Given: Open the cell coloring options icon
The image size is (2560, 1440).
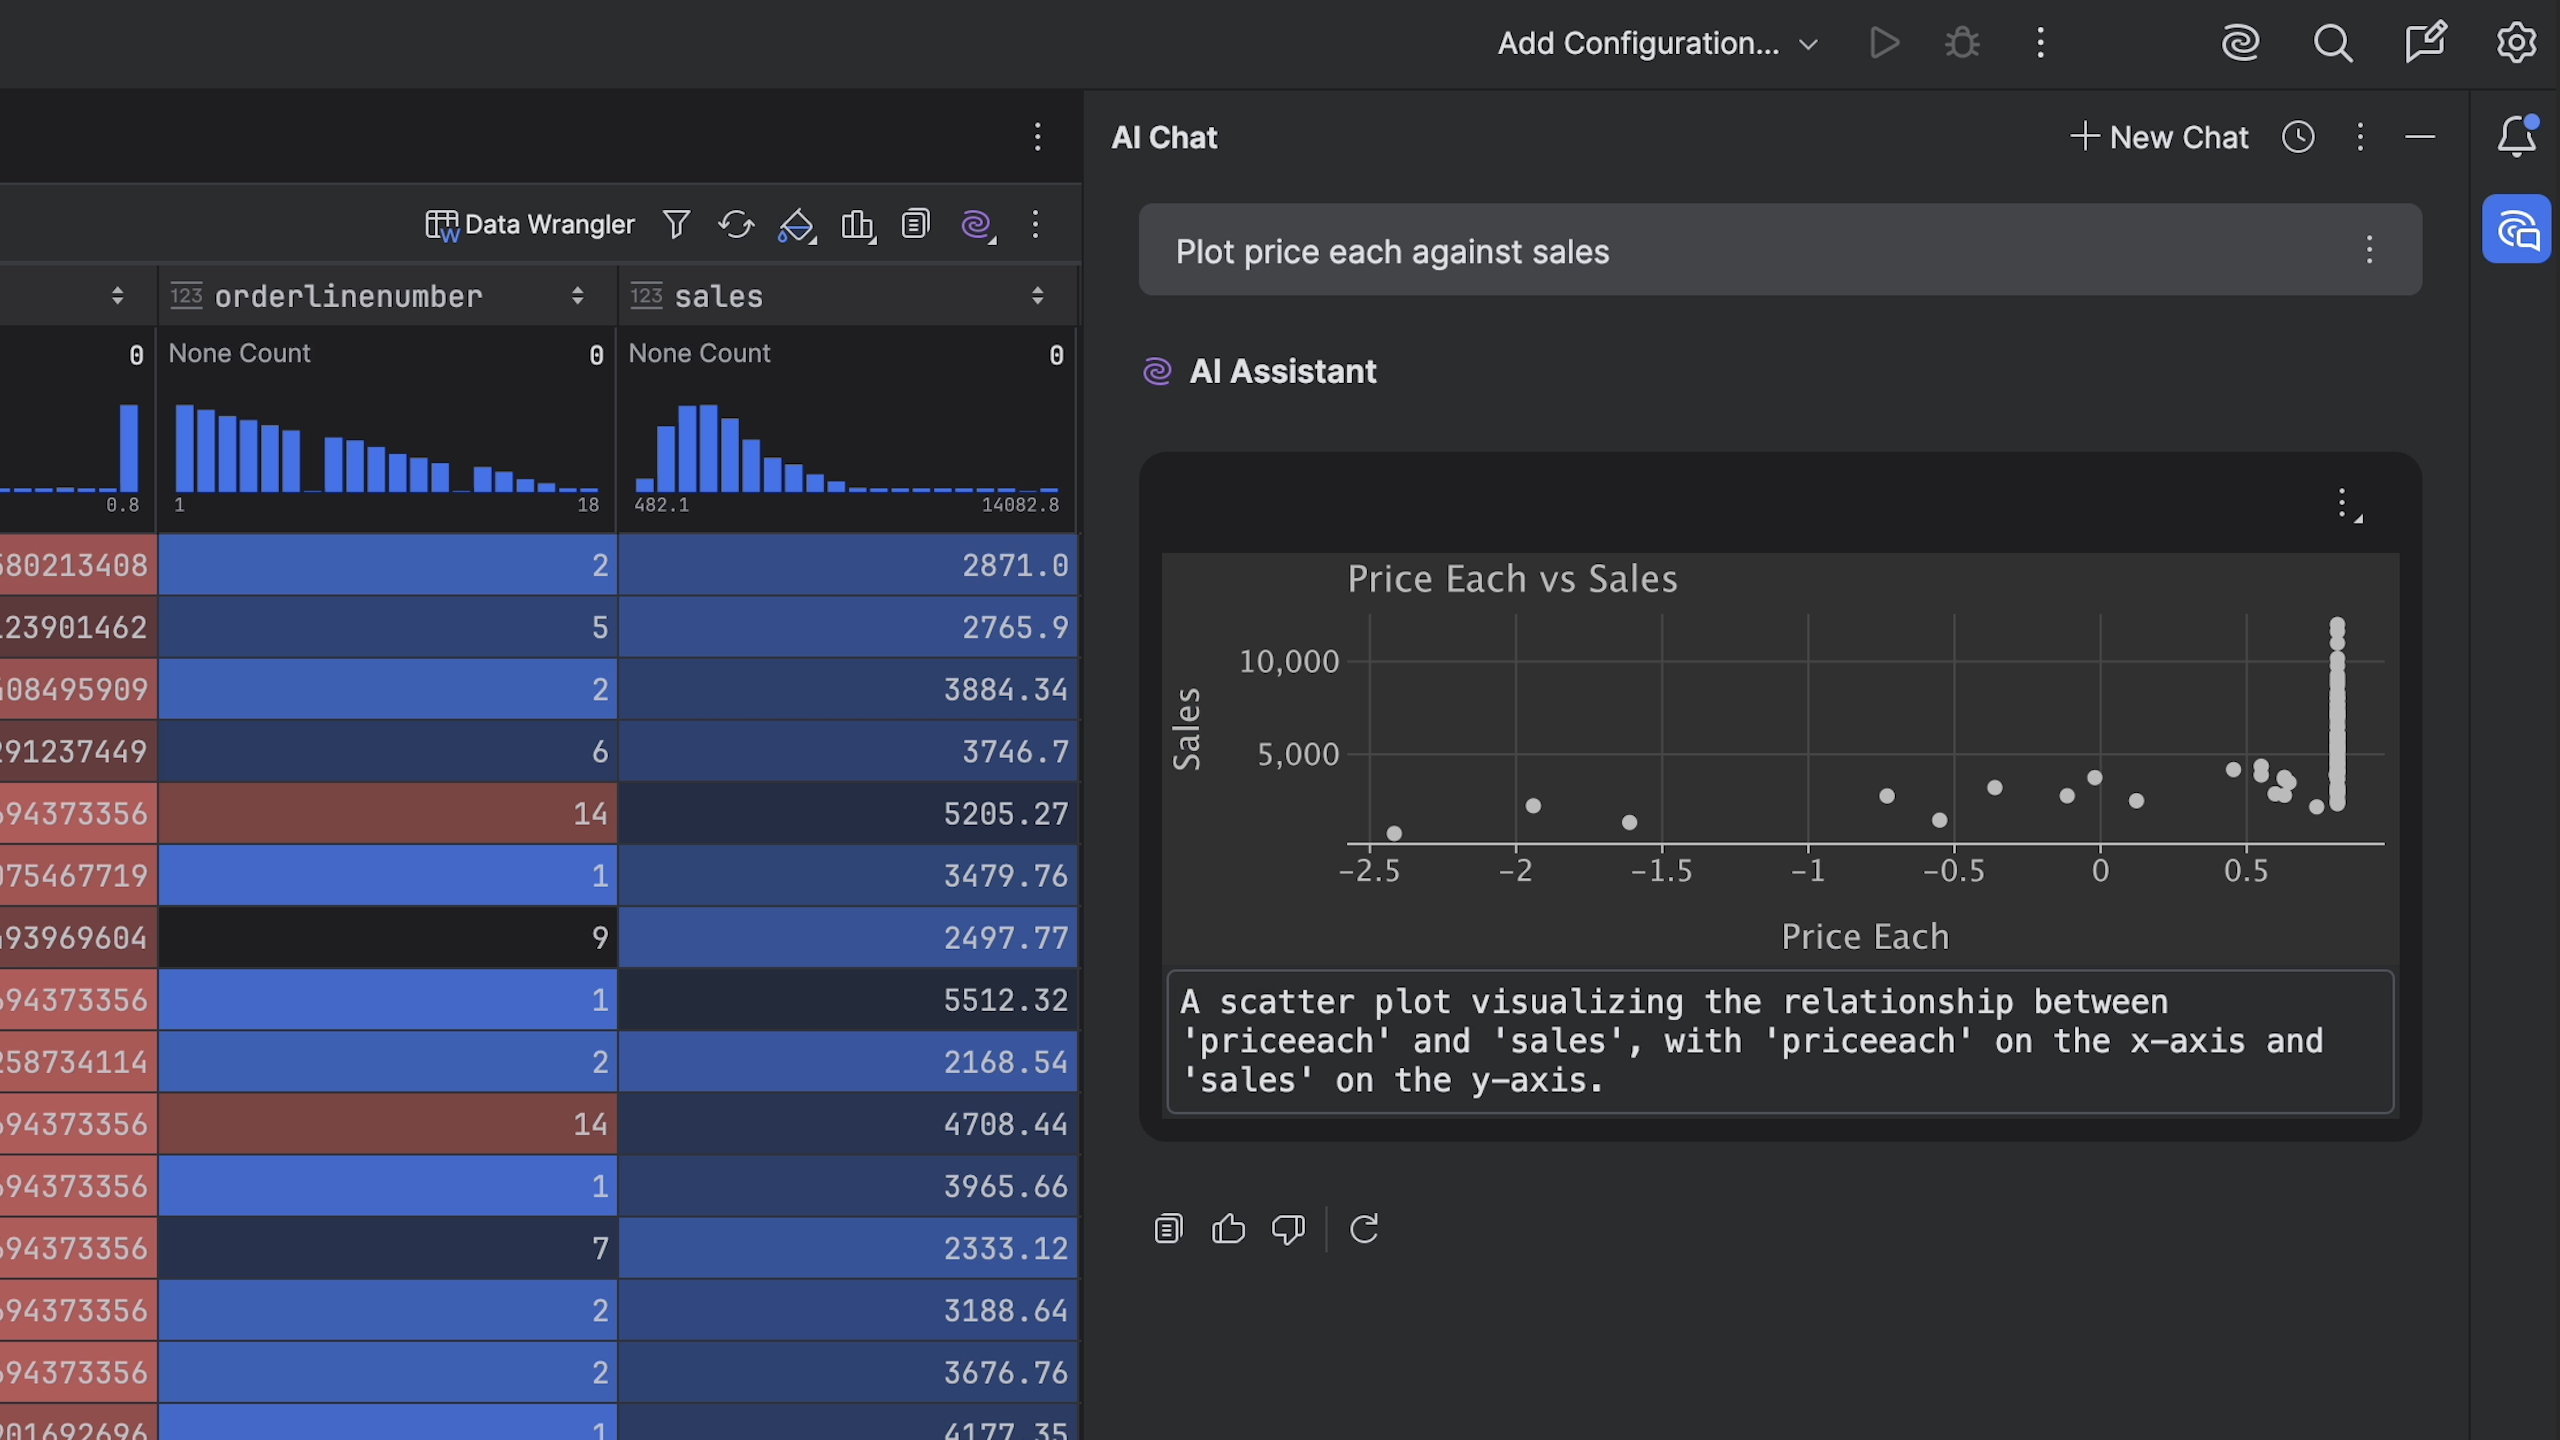Looking at the screenshot, I should click(796, 224).
